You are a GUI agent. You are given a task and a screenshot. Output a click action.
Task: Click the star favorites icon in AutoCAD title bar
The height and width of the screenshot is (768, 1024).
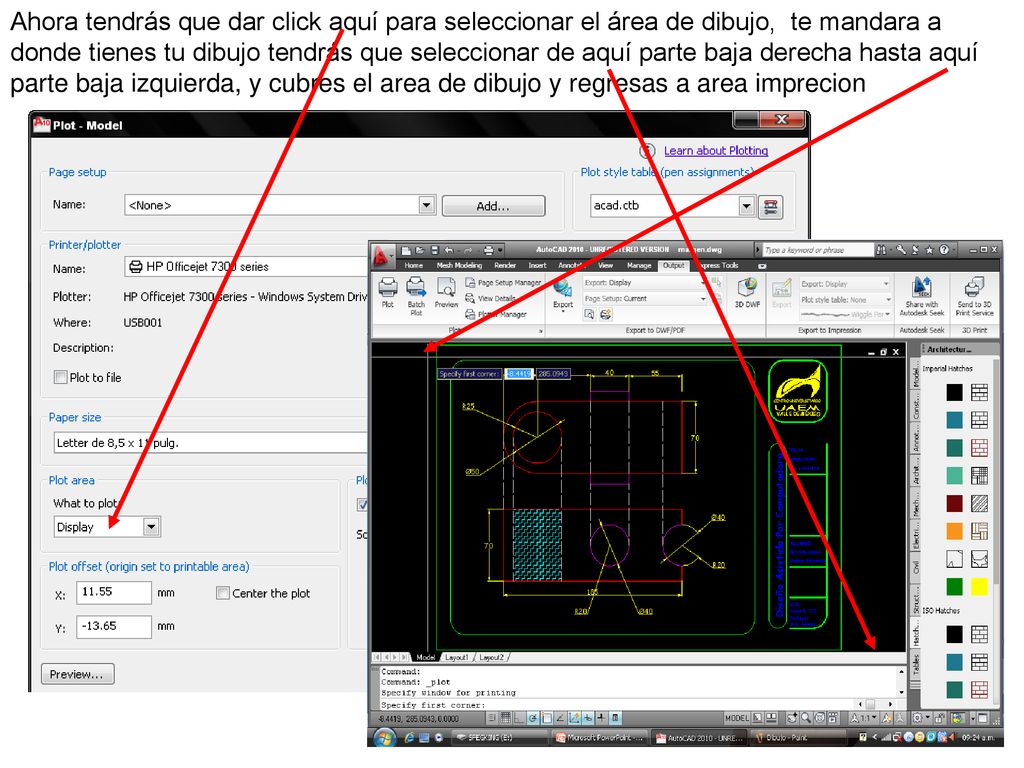929,249
